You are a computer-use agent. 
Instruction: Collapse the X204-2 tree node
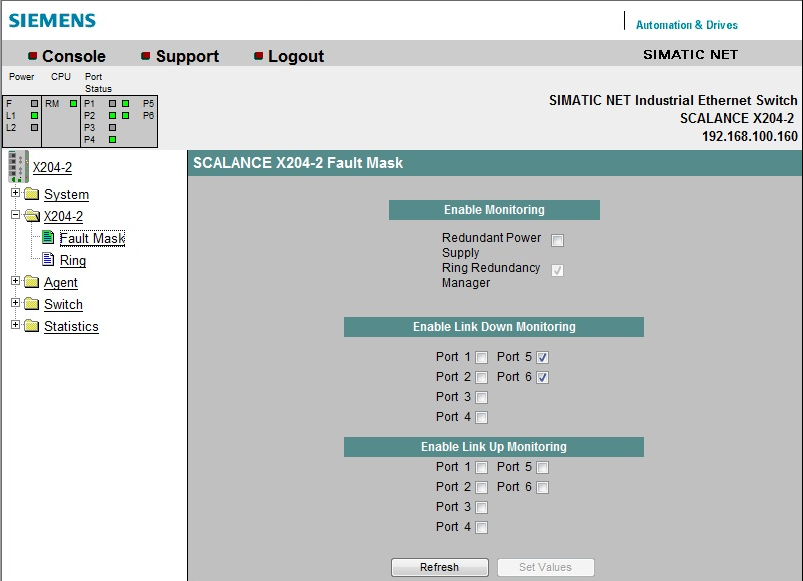[x=14, y=215]
